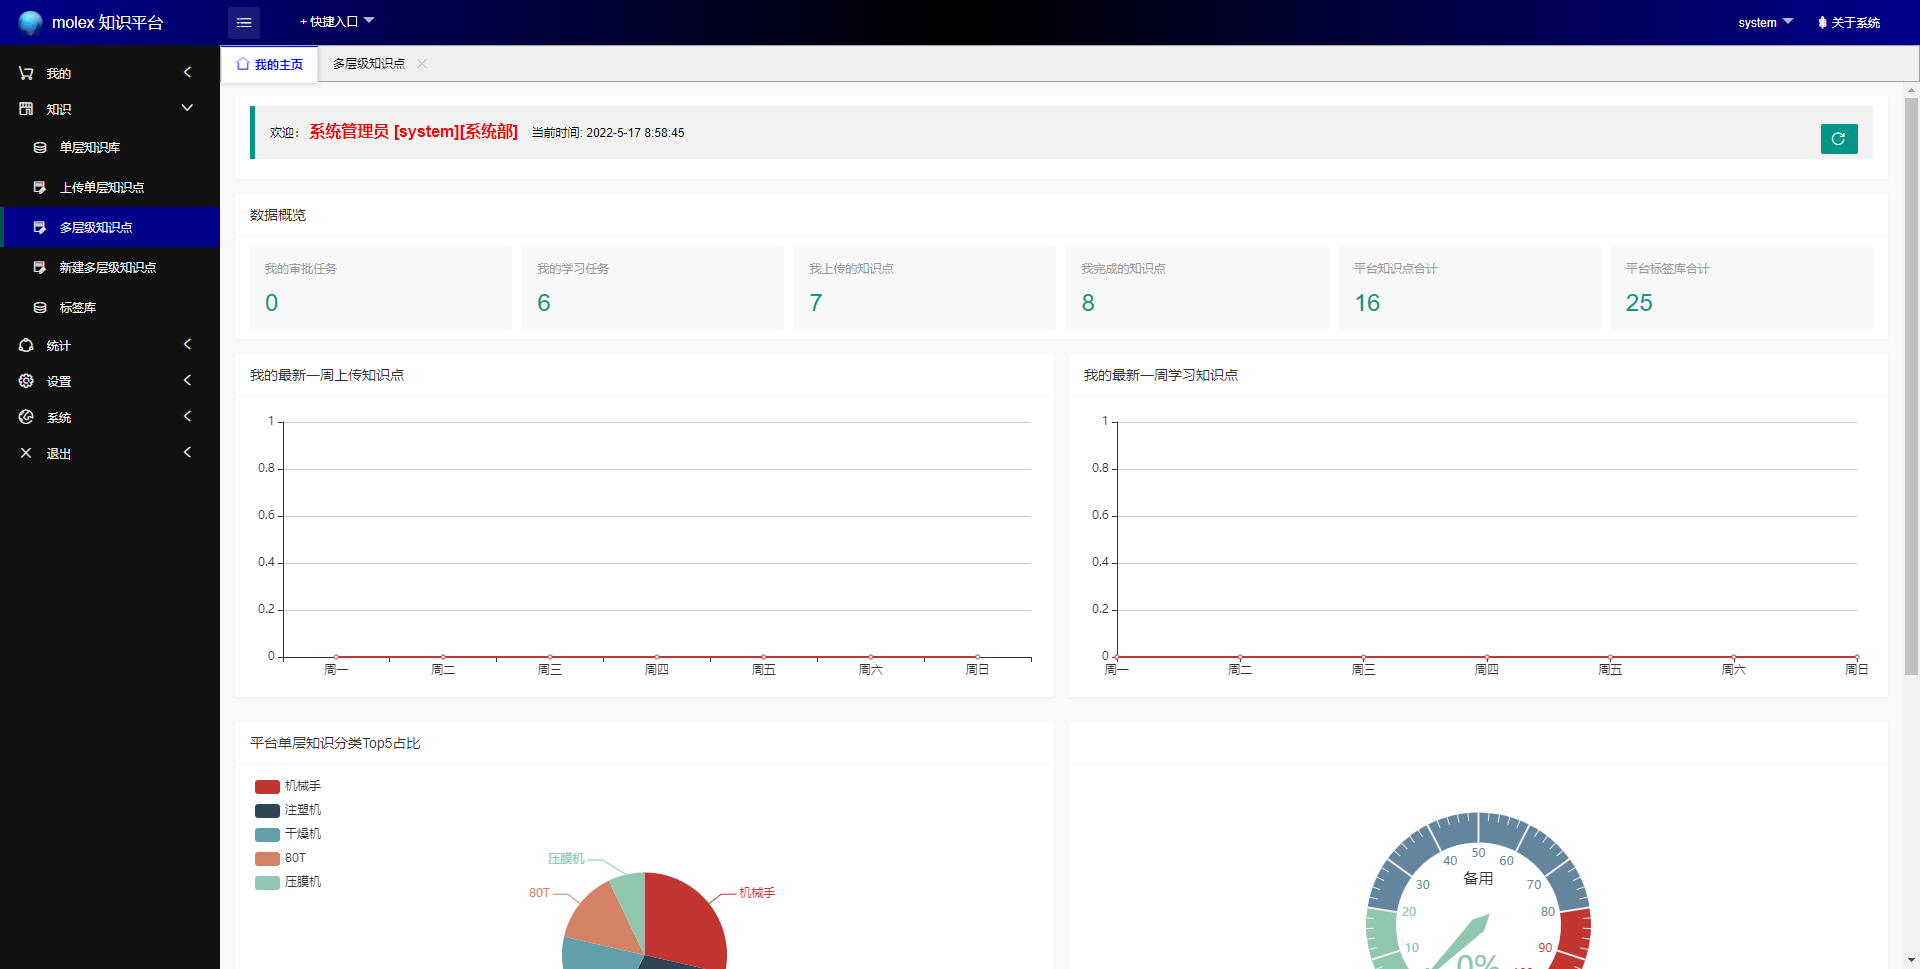
Task: Open the 快捷入口 dropdown
Action: pyautogui.click(x=337, y=21)
